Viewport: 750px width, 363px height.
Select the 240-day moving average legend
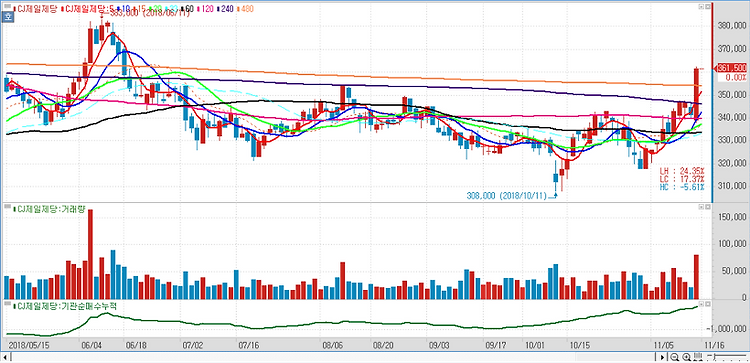coord(225,9)
